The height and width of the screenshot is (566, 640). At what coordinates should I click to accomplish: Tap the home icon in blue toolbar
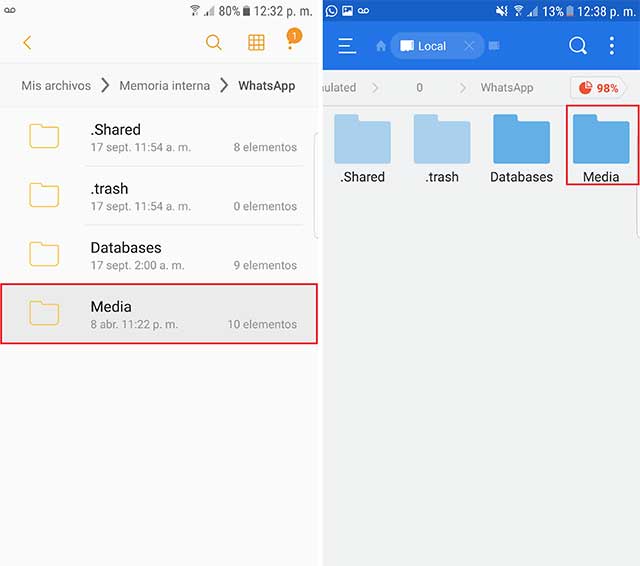381,46
